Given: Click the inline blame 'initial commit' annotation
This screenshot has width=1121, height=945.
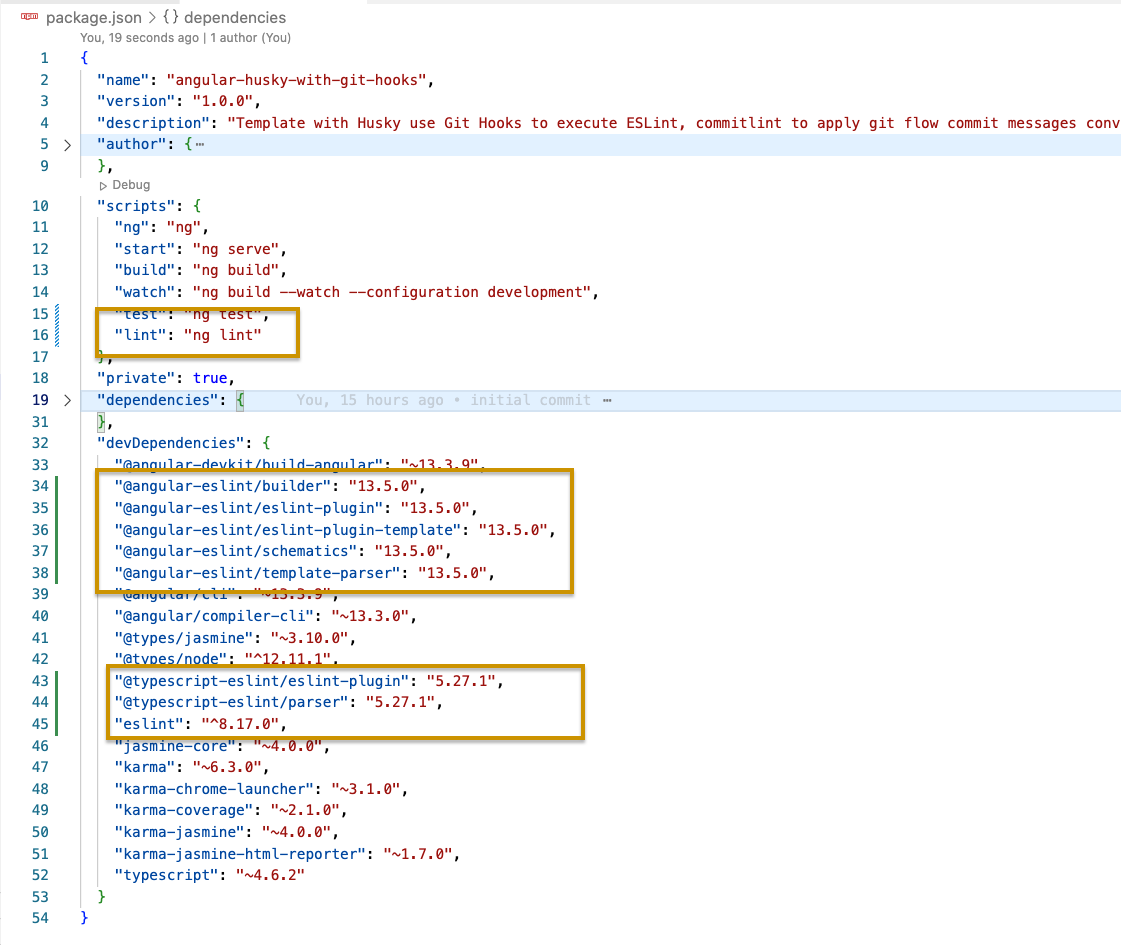Looking at the screenshot, I should (x=530, y=400).
